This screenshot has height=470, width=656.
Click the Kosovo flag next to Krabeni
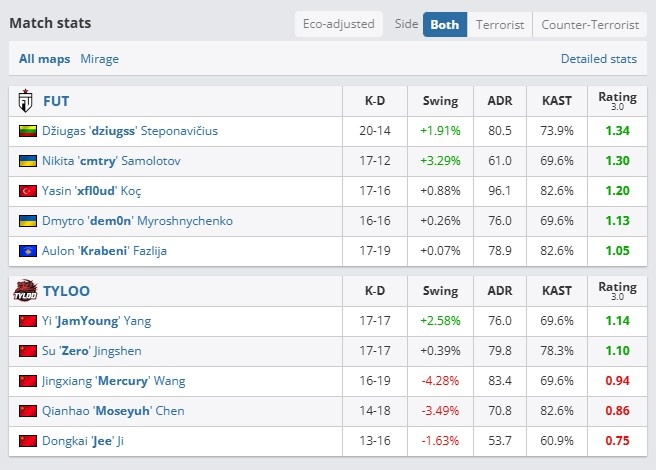(x=28, y=251)
